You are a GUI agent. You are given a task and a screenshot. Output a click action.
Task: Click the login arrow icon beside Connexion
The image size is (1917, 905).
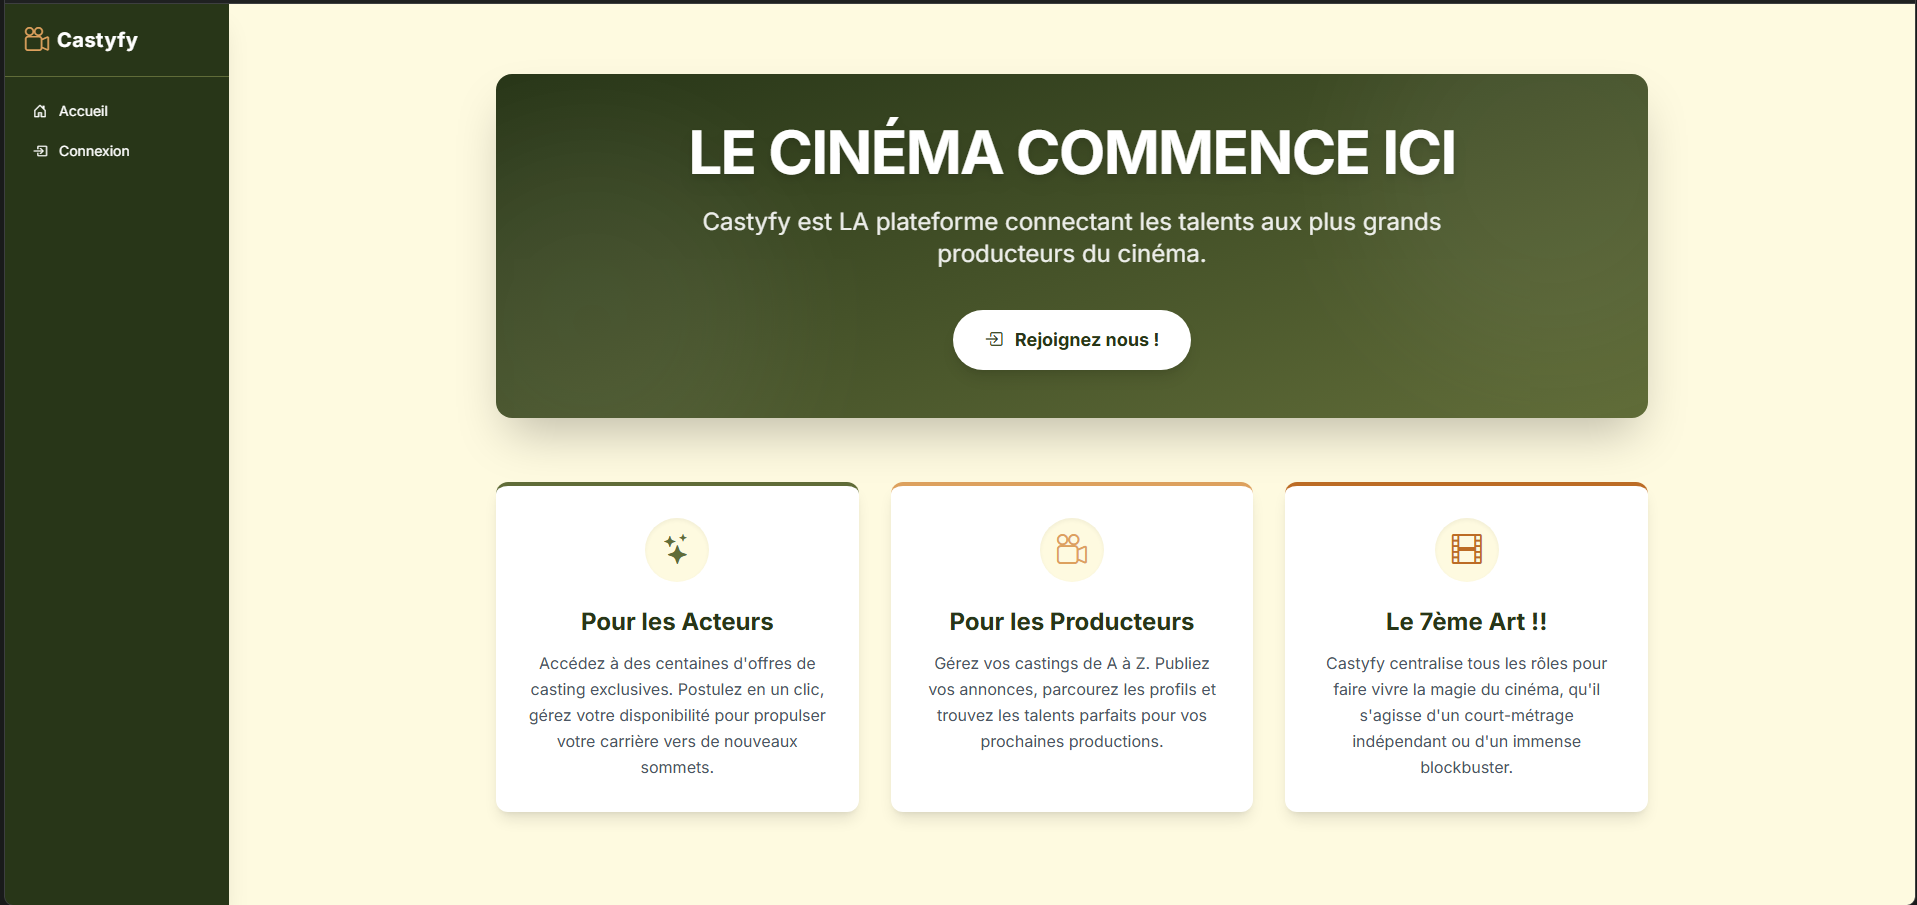(x=40, y=151)
